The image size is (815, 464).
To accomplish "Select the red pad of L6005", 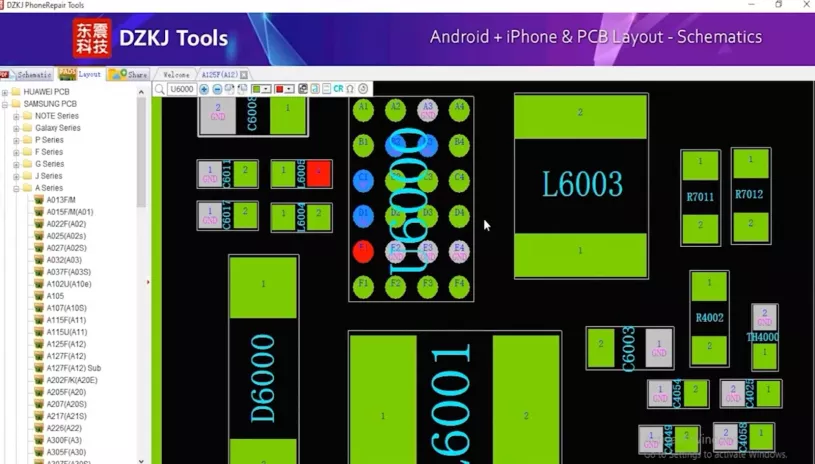I will click(x=319, y=174).
